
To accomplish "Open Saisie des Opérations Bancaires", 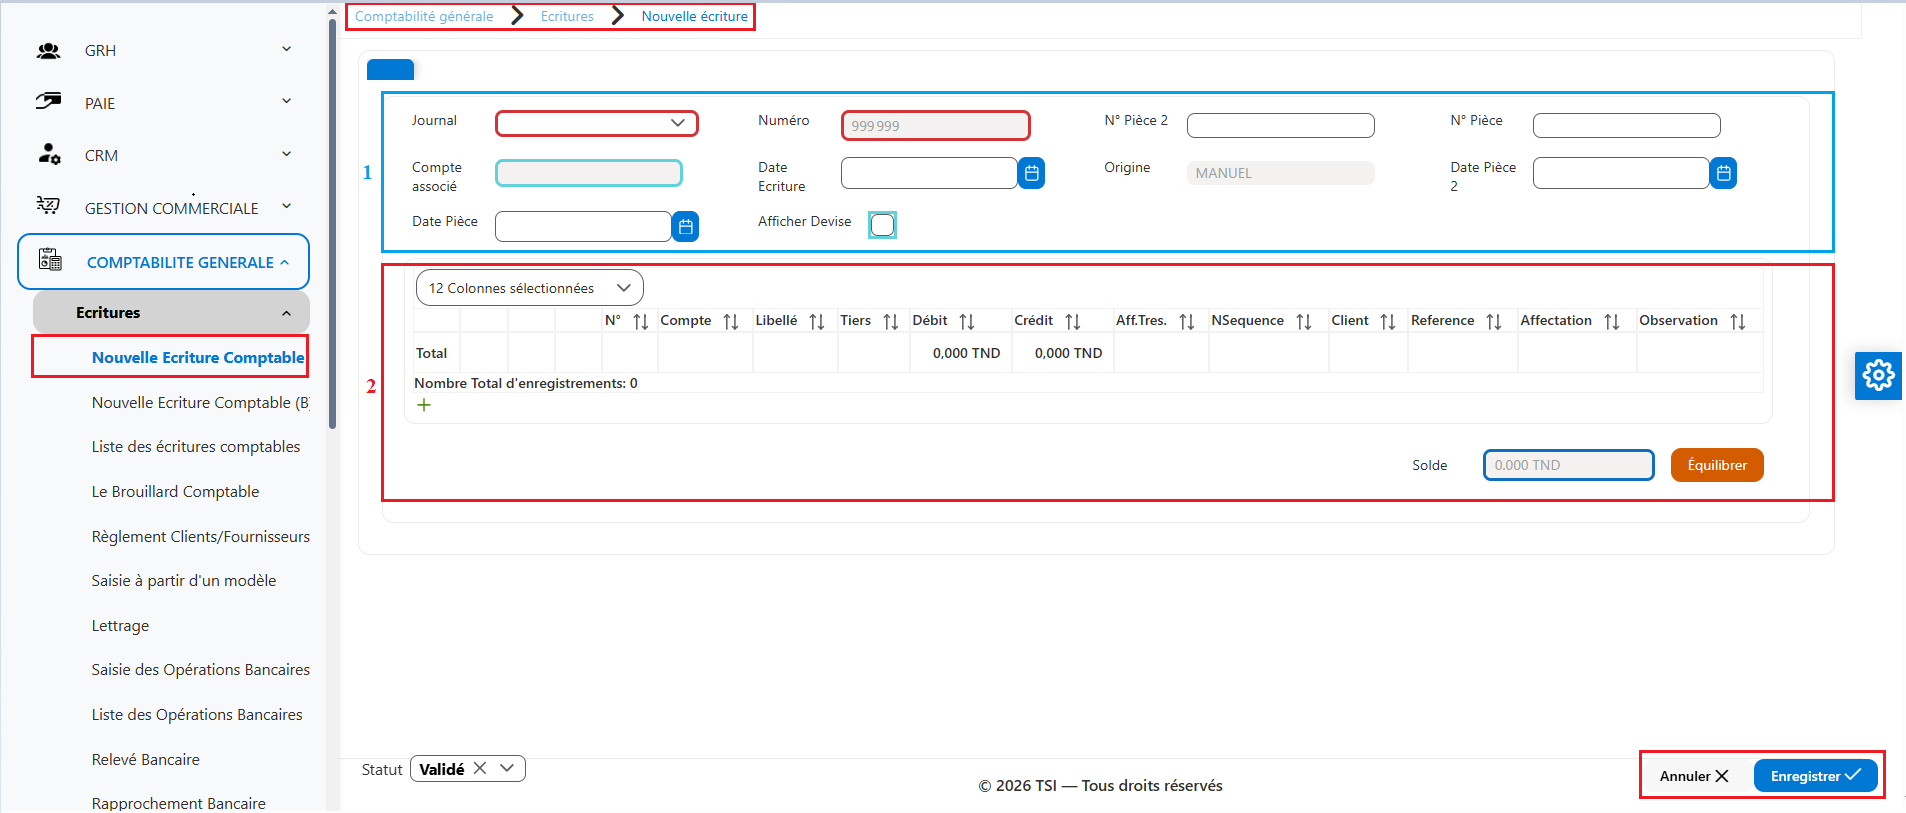I will (x=200, y=669).
